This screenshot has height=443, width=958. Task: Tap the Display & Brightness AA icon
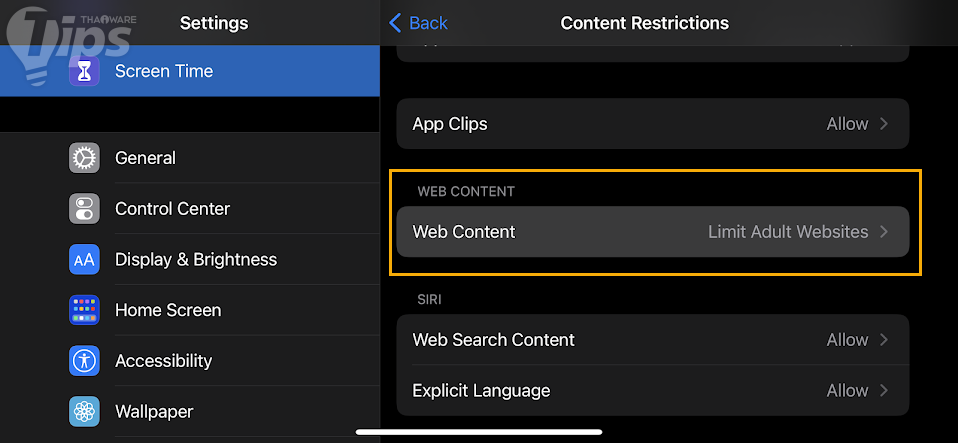[84, 260]
